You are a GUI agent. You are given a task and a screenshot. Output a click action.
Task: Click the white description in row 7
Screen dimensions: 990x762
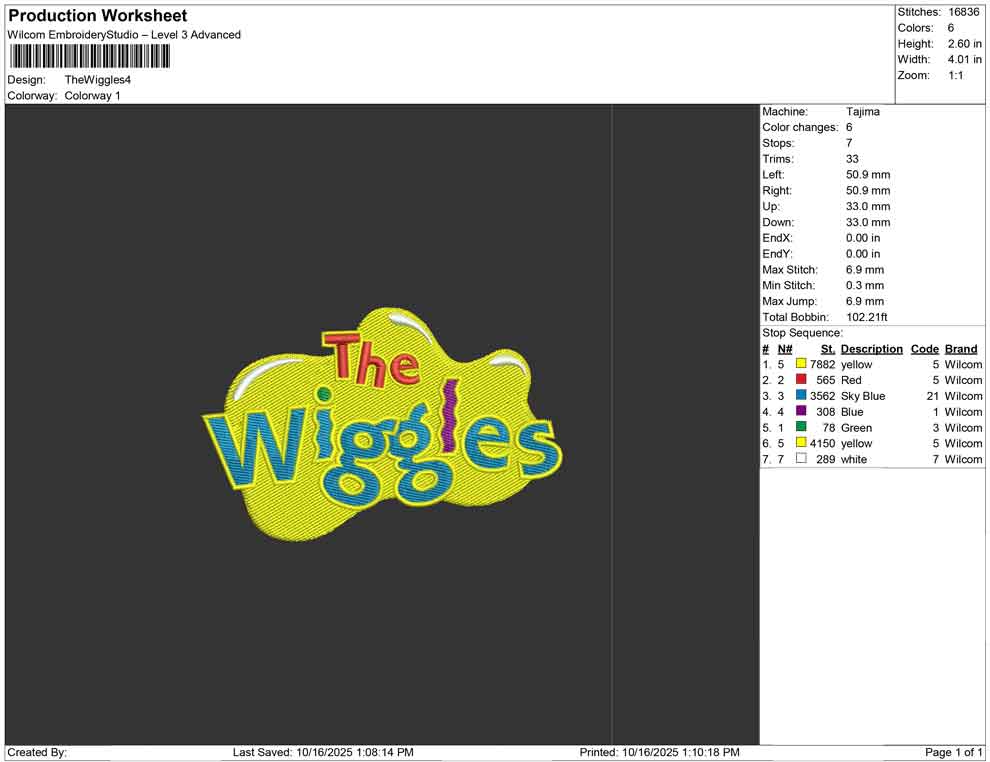[854, 459]
